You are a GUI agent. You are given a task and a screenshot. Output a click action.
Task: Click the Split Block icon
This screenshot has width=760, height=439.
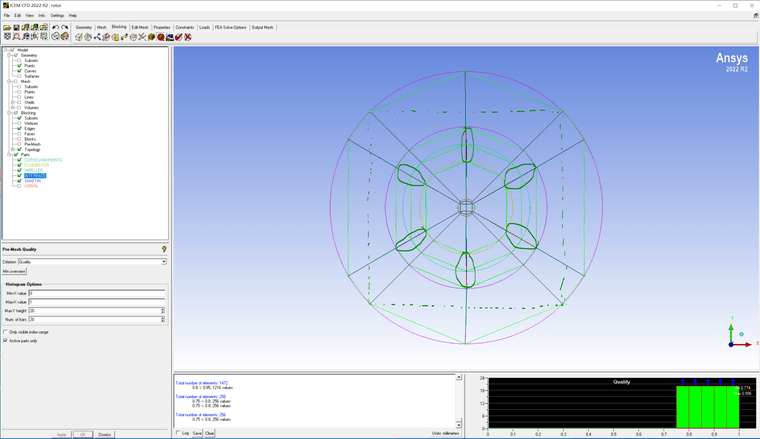[88, 37]
